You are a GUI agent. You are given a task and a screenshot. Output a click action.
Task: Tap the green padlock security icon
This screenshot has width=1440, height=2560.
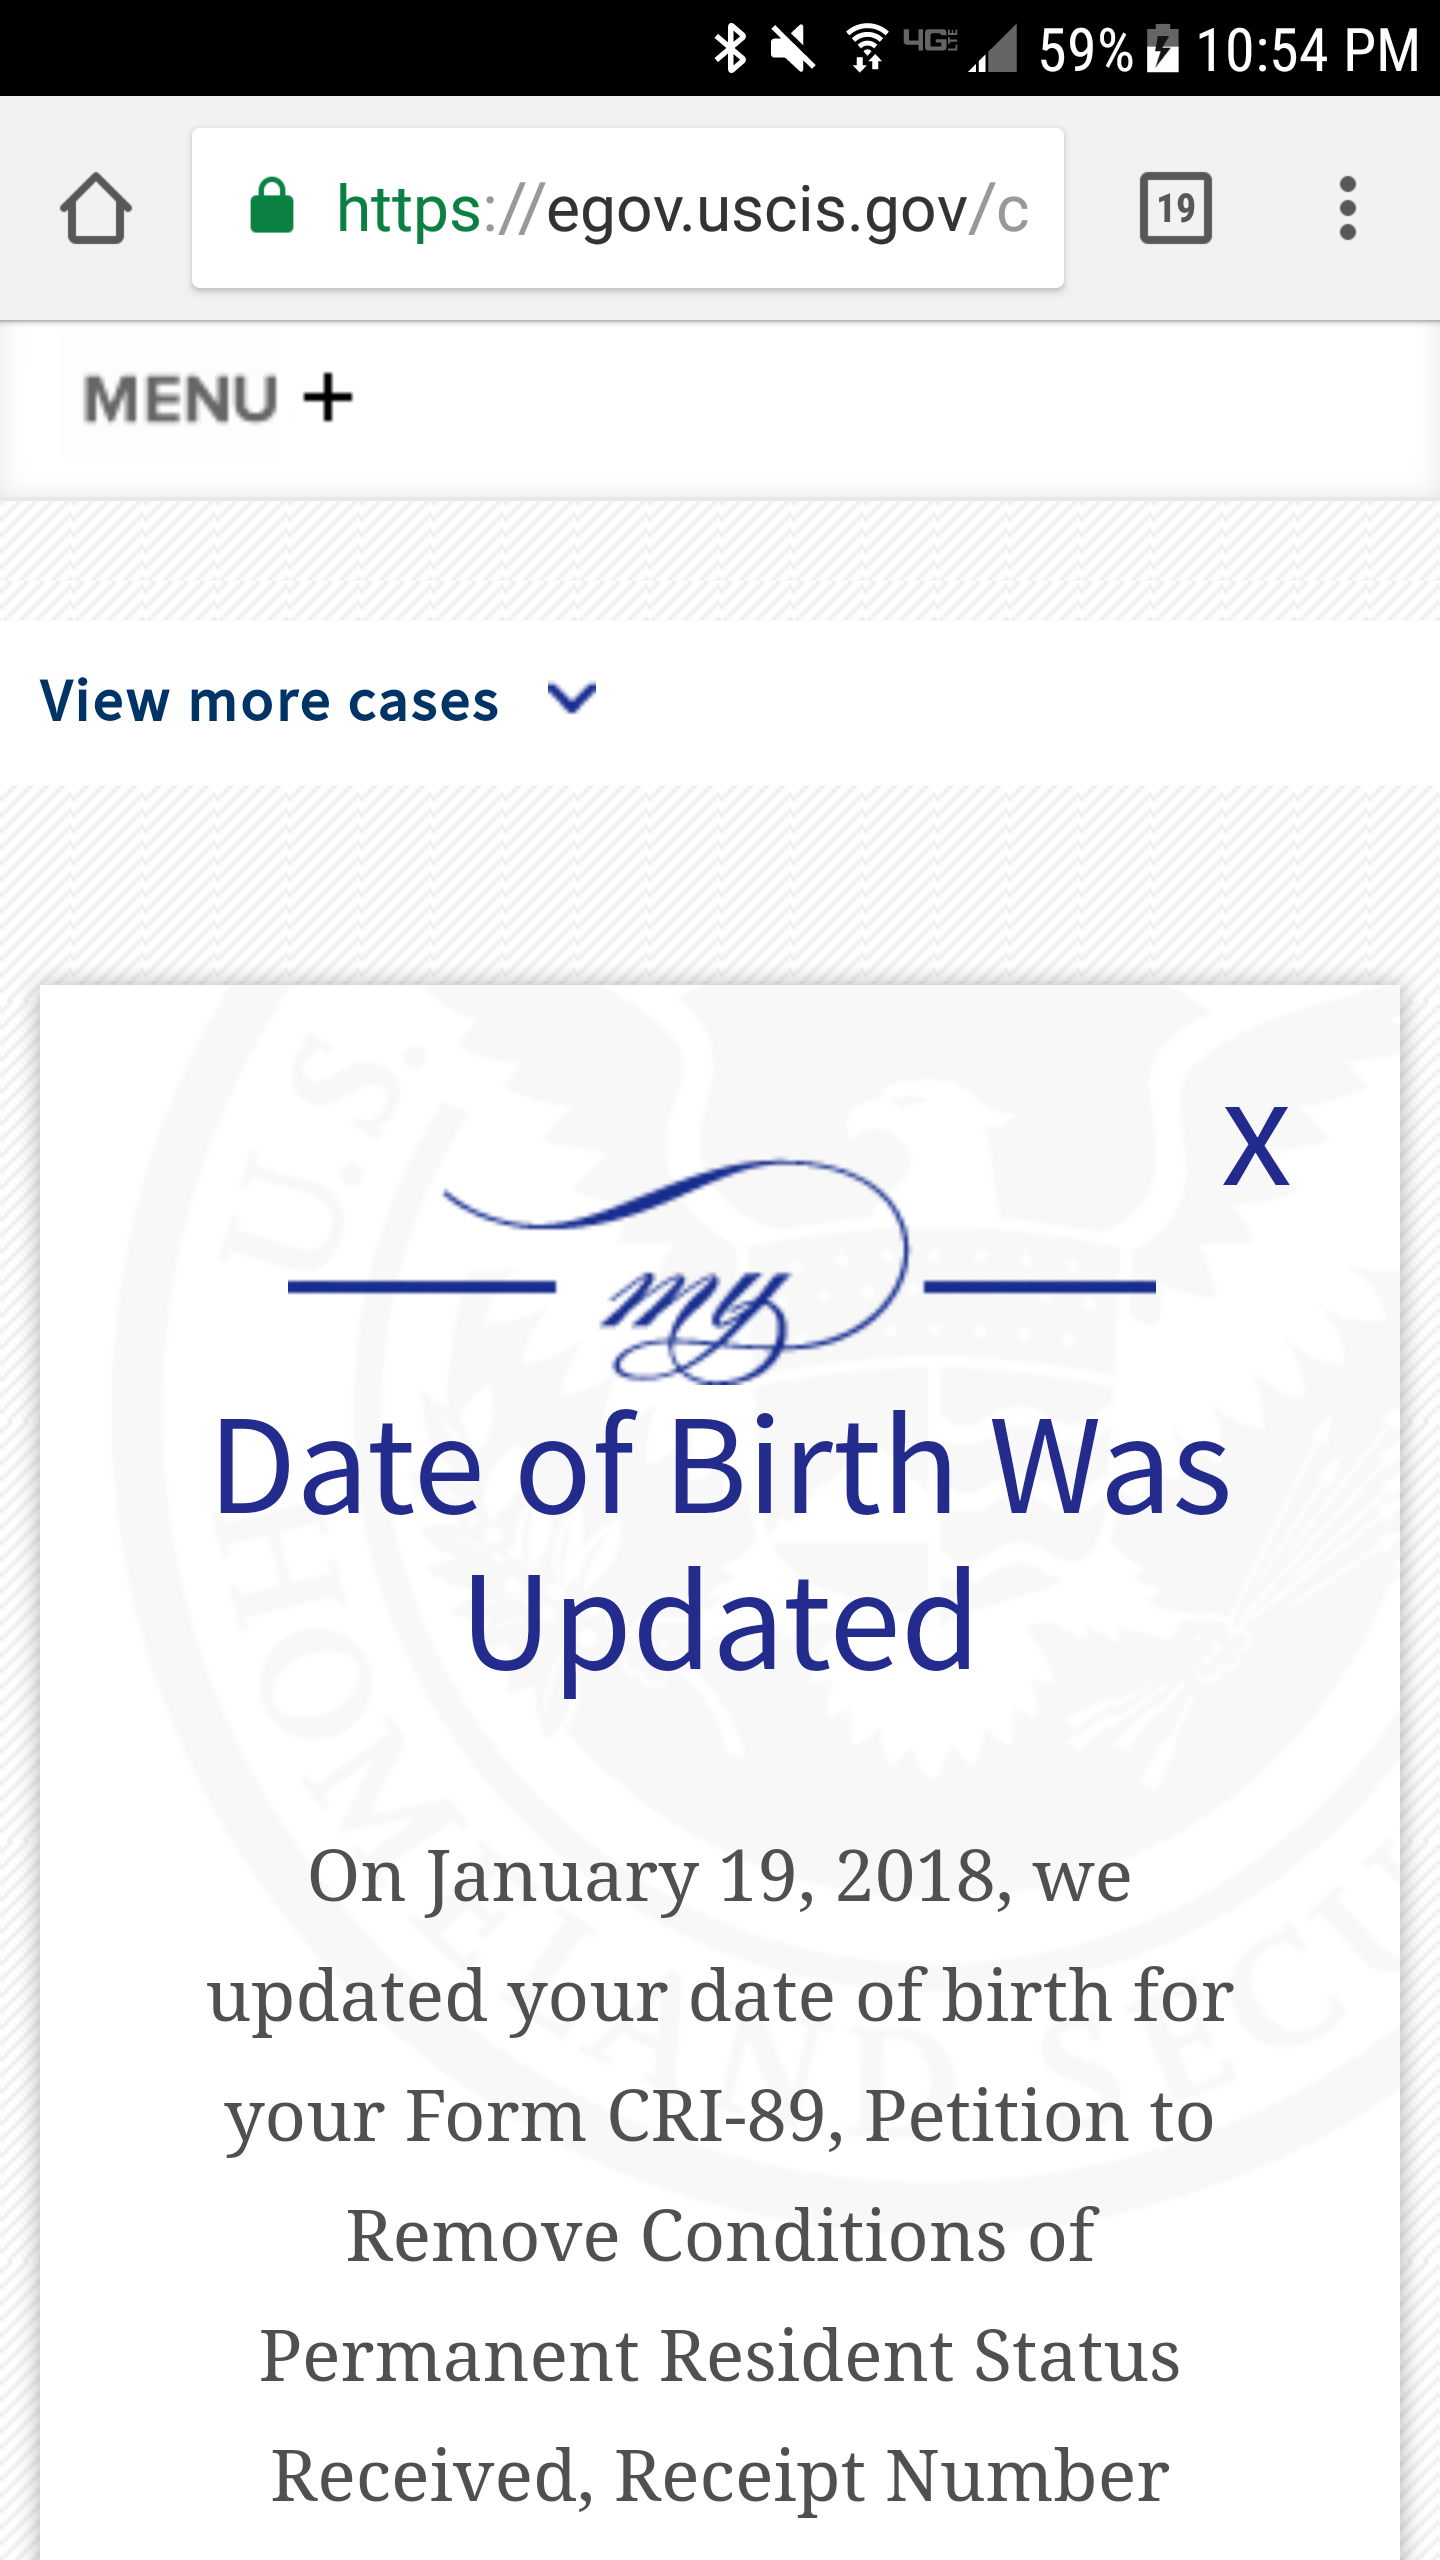pos(271,206)
